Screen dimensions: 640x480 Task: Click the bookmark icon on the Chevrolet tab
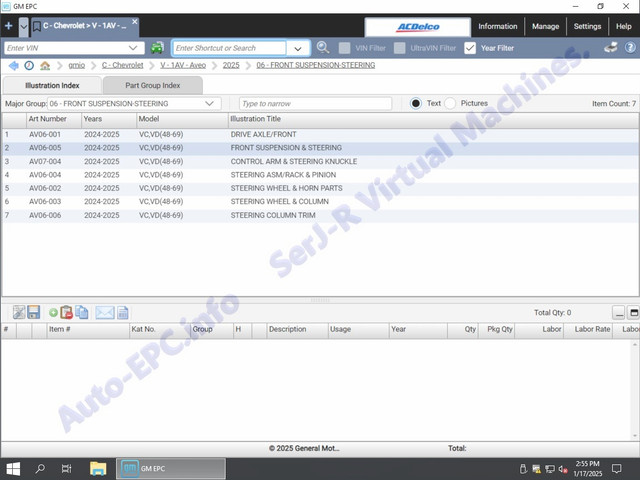(37, 27)
